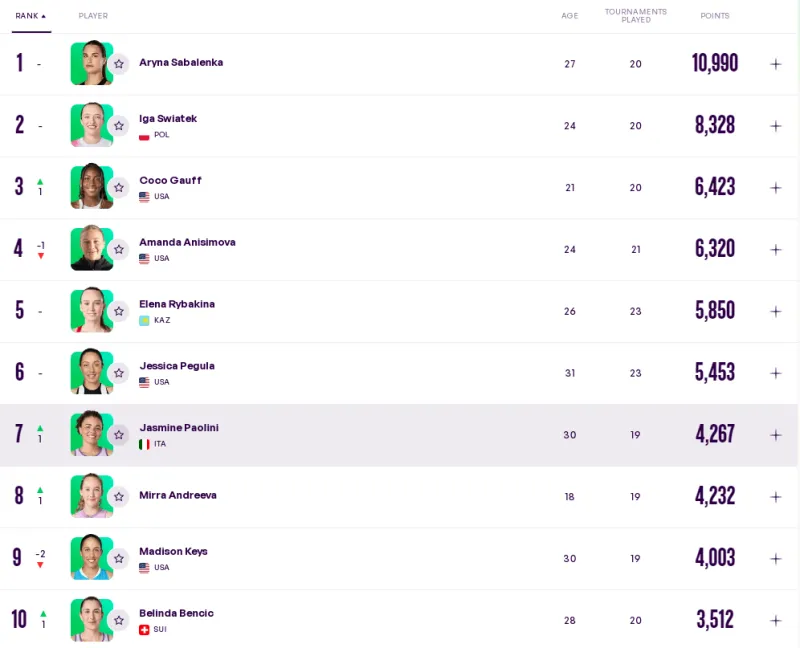
Task: Click Madison Keys' player photo thumbnail
Action: pyautogui.click(x=90, y=558)
